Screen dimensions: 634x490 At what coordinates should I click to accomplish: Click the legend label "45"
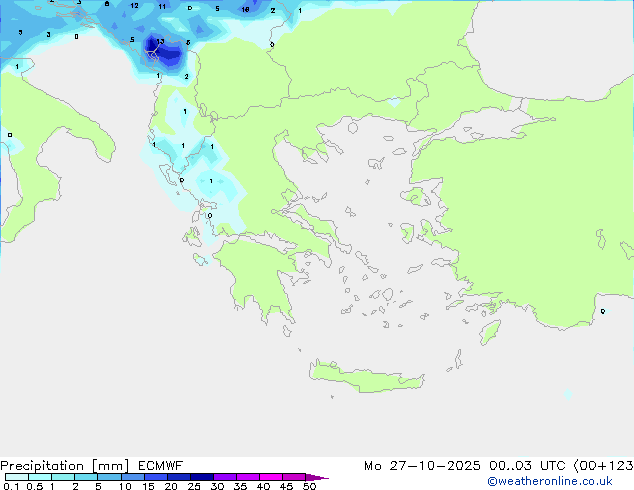coord(286,486)
